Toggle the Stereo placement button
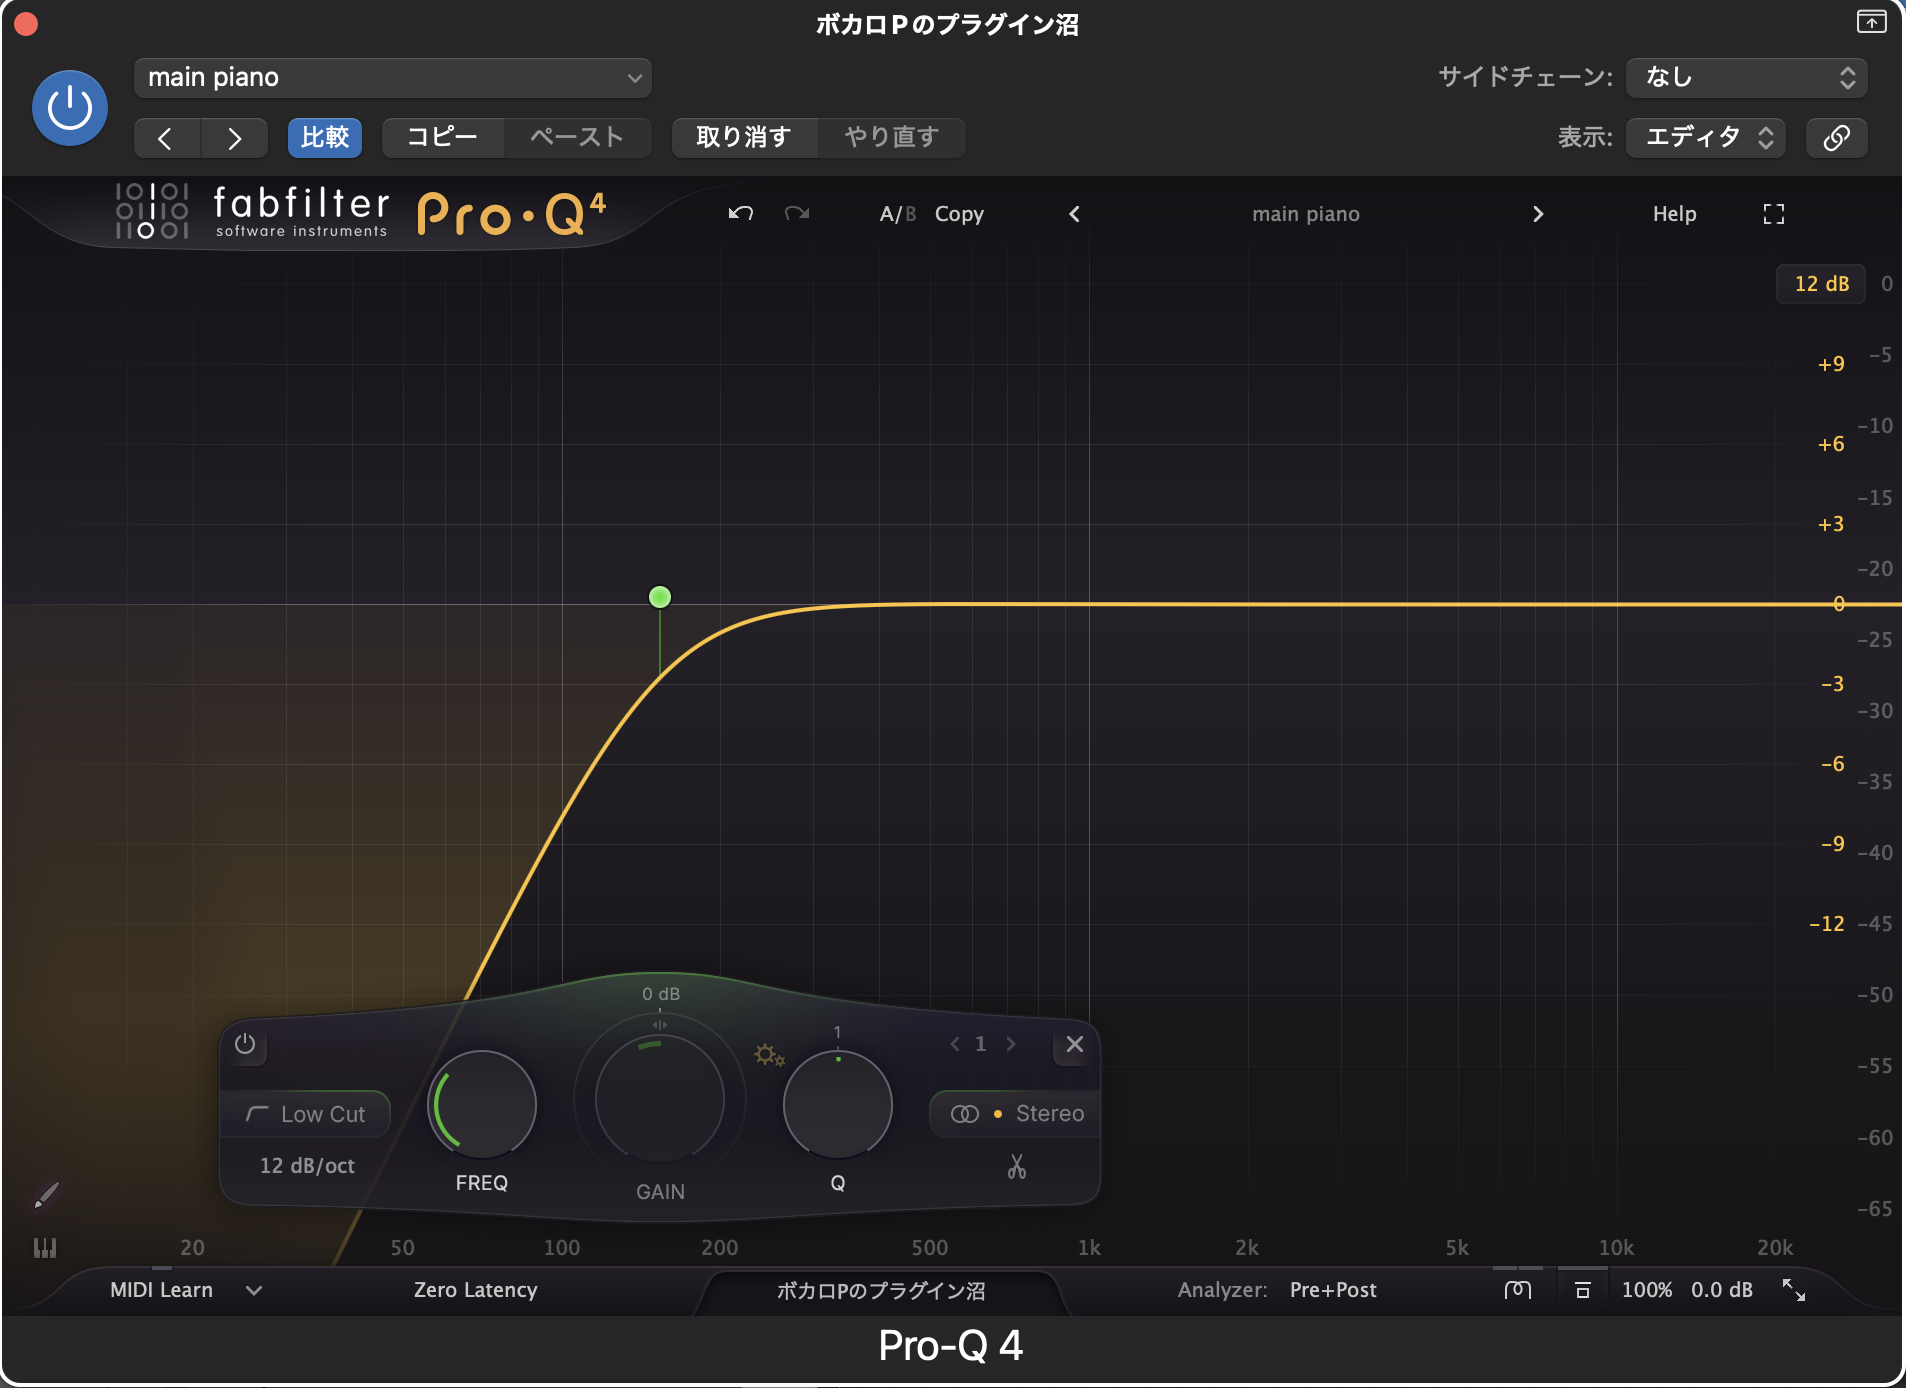The image size is (1906, 1388). coord(1015,1114)
